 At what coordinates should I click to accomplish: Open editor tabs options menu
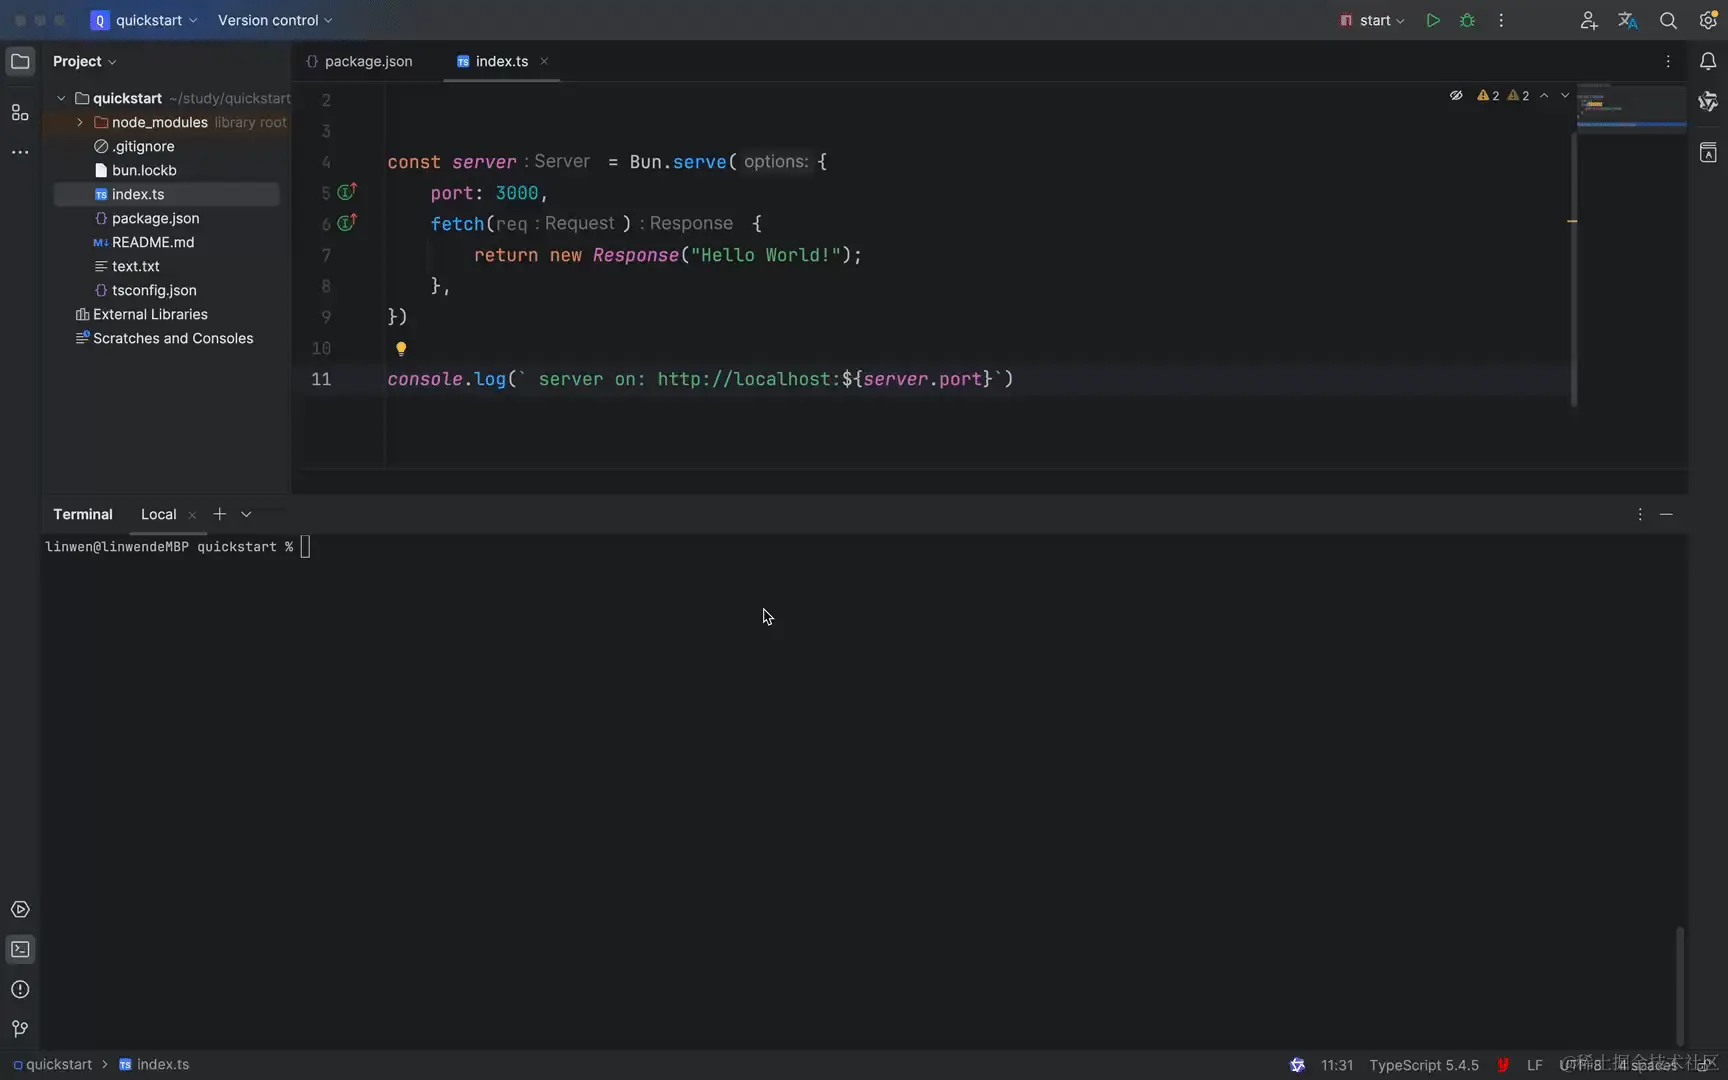pyautogui.click(x=1668, y=62)
